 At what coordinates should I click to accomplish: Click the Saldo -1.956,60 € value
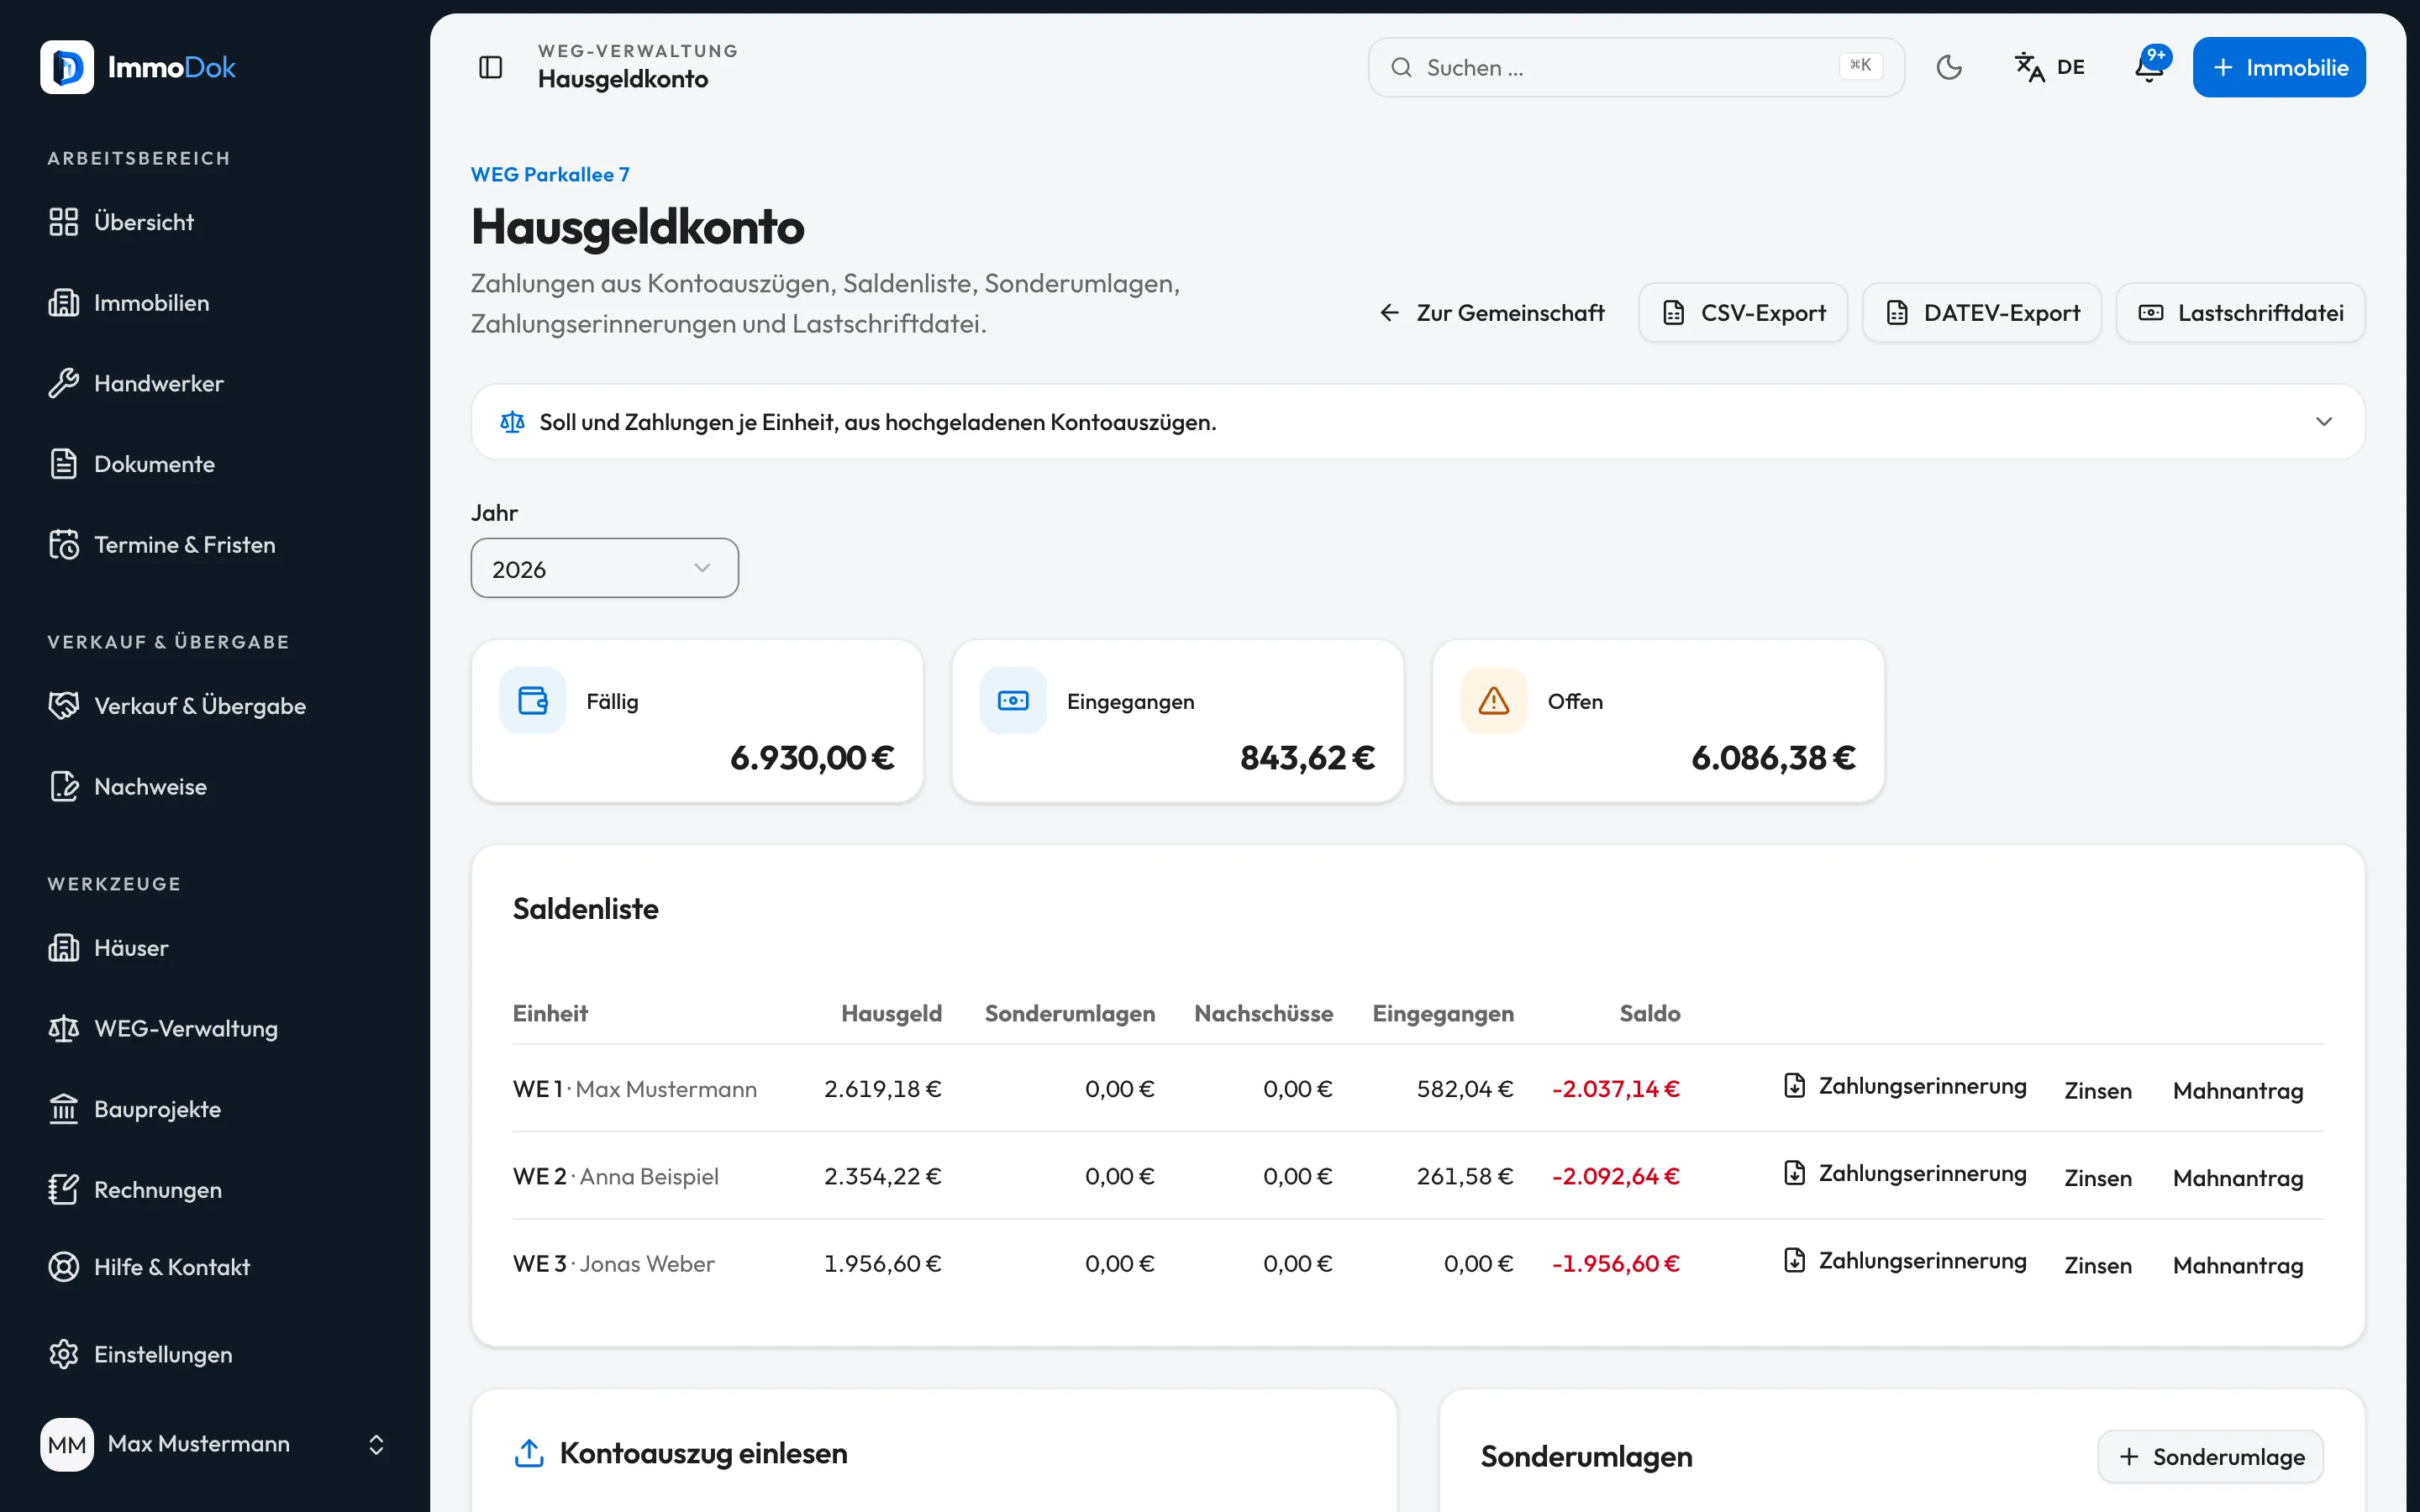(1616, 1264)
